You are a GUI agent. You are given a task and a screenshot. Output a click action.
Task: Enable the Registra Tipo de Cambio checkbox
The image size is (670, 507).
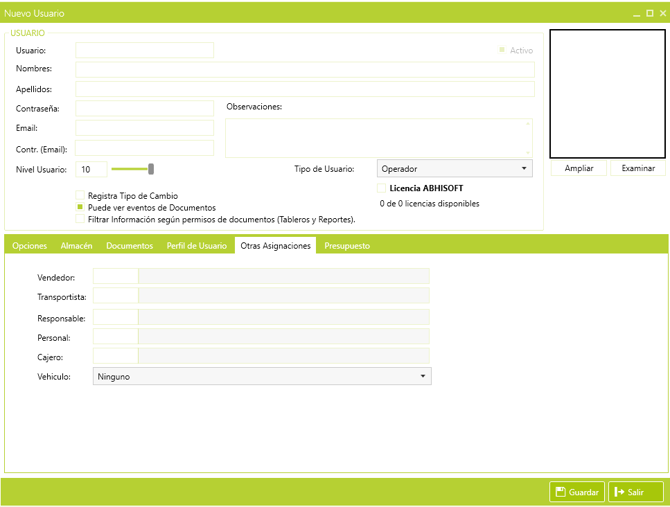click(x=80, y=196)
